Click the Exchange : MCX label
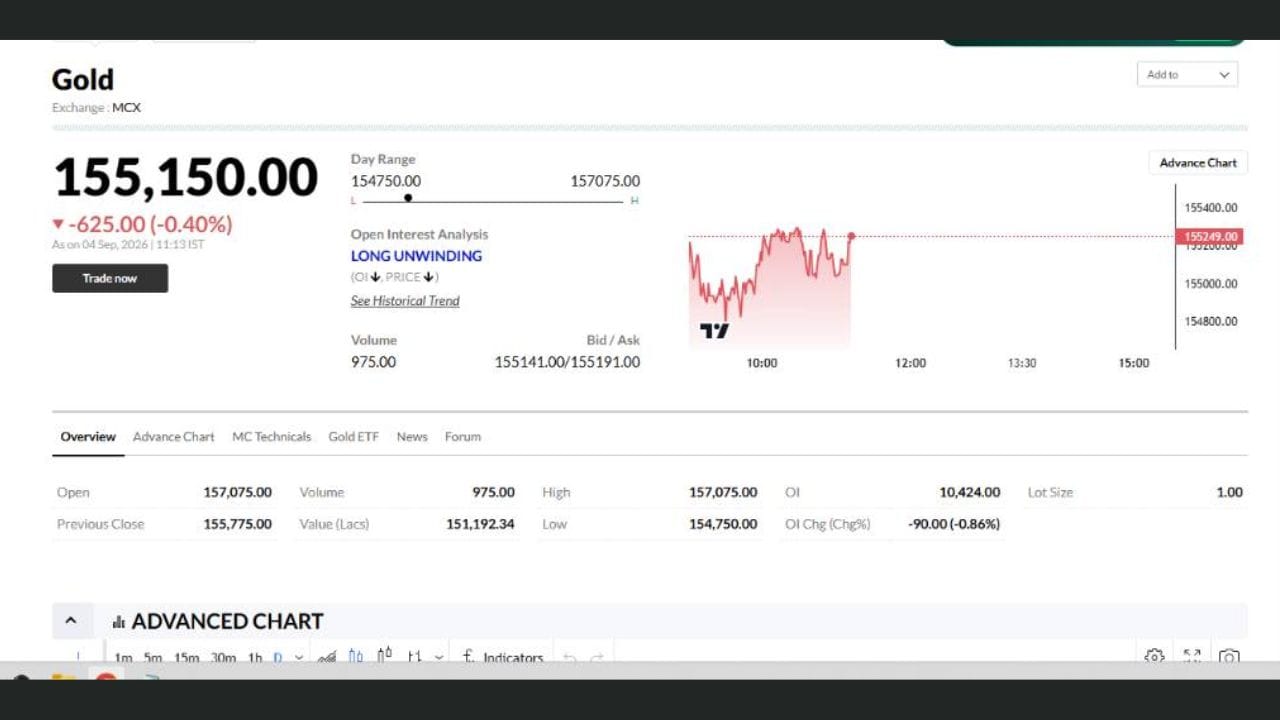 tap(96, 108)
